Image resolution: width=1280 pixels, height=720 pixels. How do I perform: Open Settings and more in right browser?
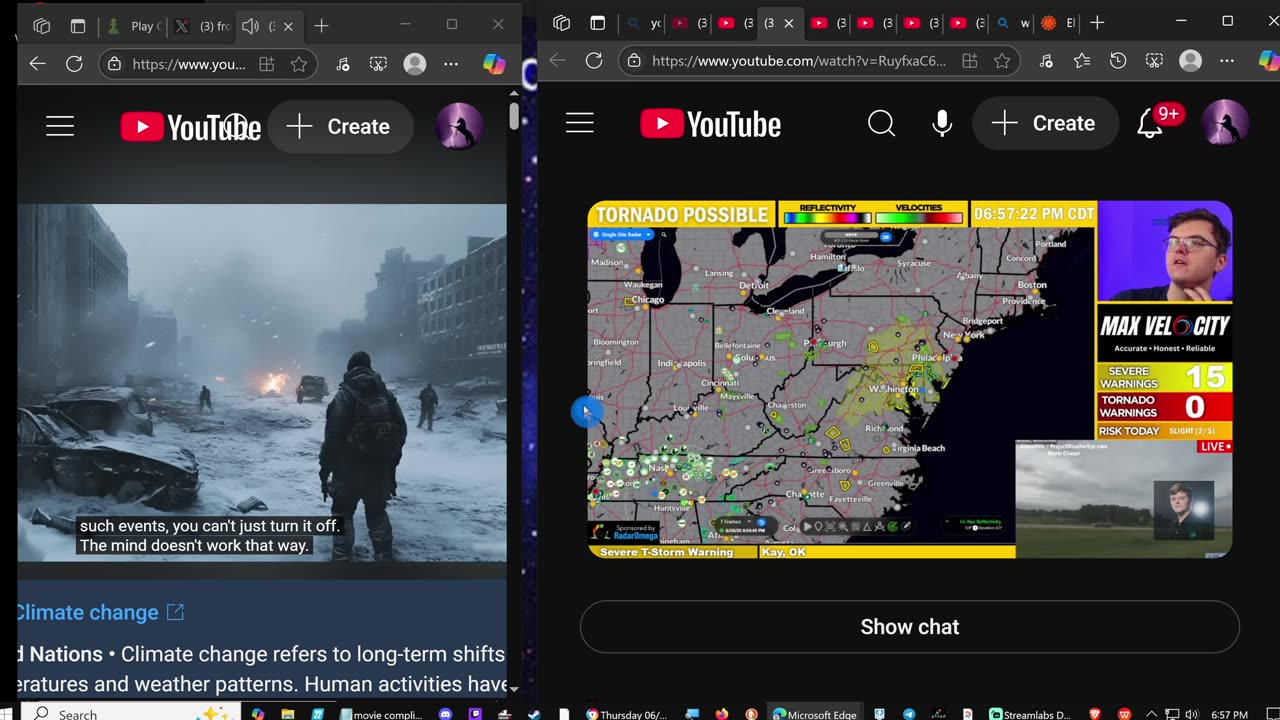tap(1227, 61)
